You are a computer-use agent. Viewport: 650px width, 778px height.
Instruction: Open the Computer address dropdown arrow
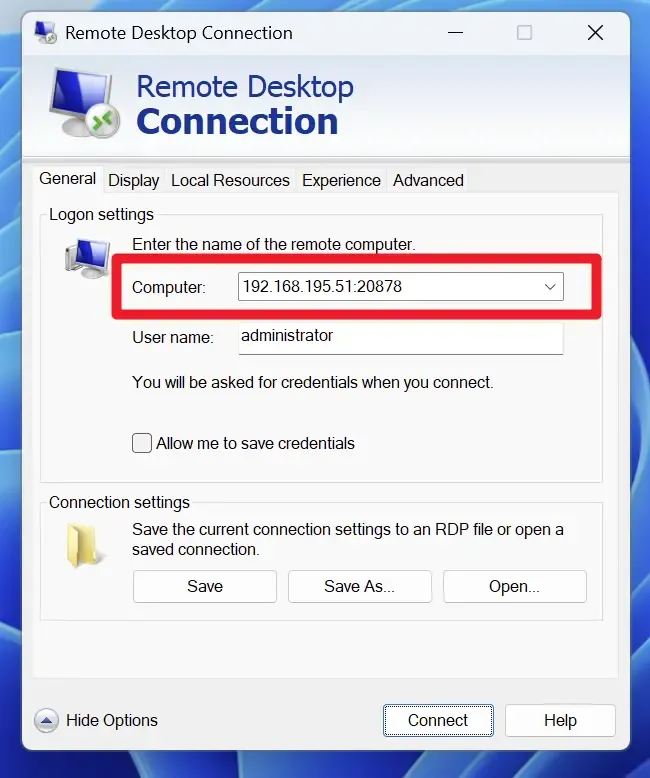click(x=550, y=287)
